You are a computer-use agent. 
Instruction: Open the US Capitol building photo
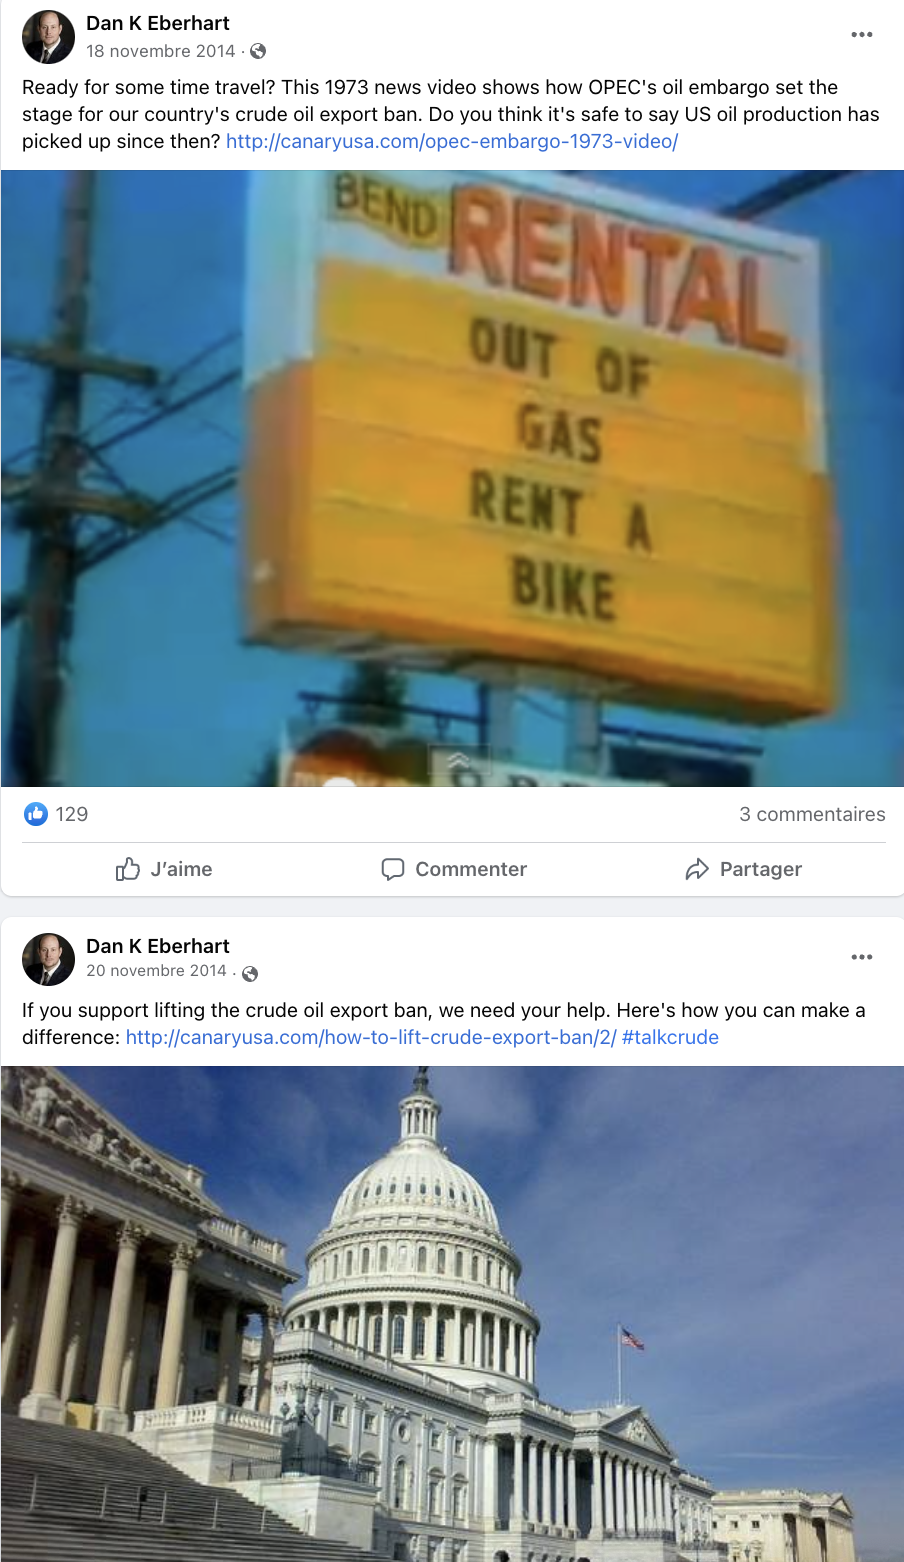tap(452, 1314)
